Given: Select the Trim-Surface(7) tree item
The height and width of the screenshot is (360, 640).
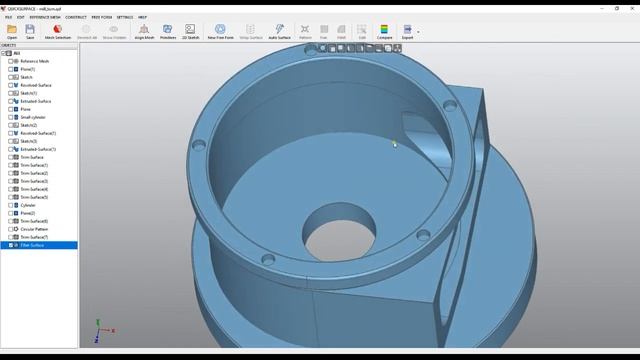Looking at the screenshot, I should [x=34, y=237].
